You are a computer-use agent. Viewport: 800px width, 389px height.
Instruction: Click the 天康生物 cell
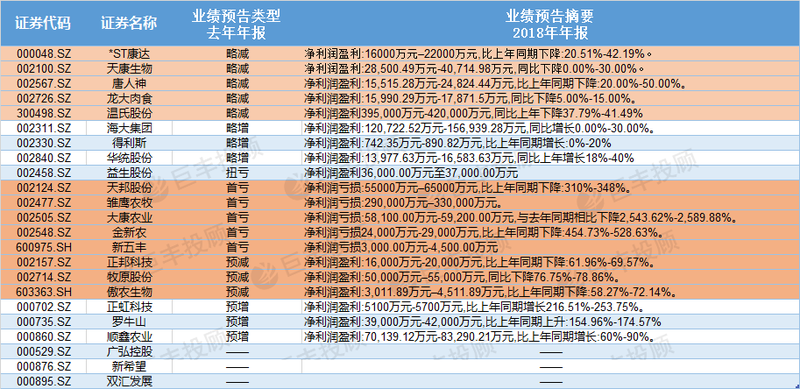(x=129, y=68)
